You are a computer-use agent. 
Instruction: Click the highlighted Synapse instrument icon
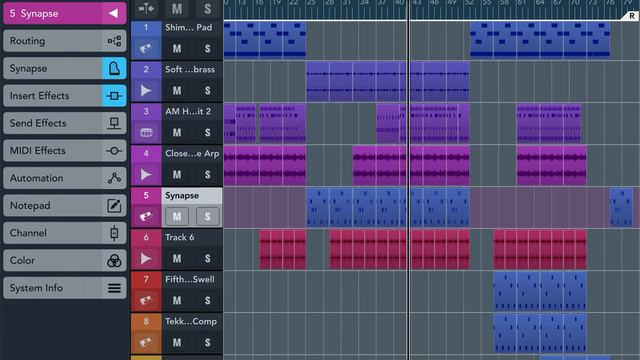click(114, 68)
